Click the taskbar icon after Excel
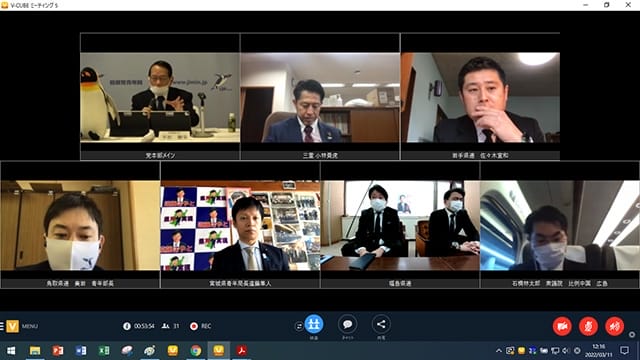 (x=127, y=351)
